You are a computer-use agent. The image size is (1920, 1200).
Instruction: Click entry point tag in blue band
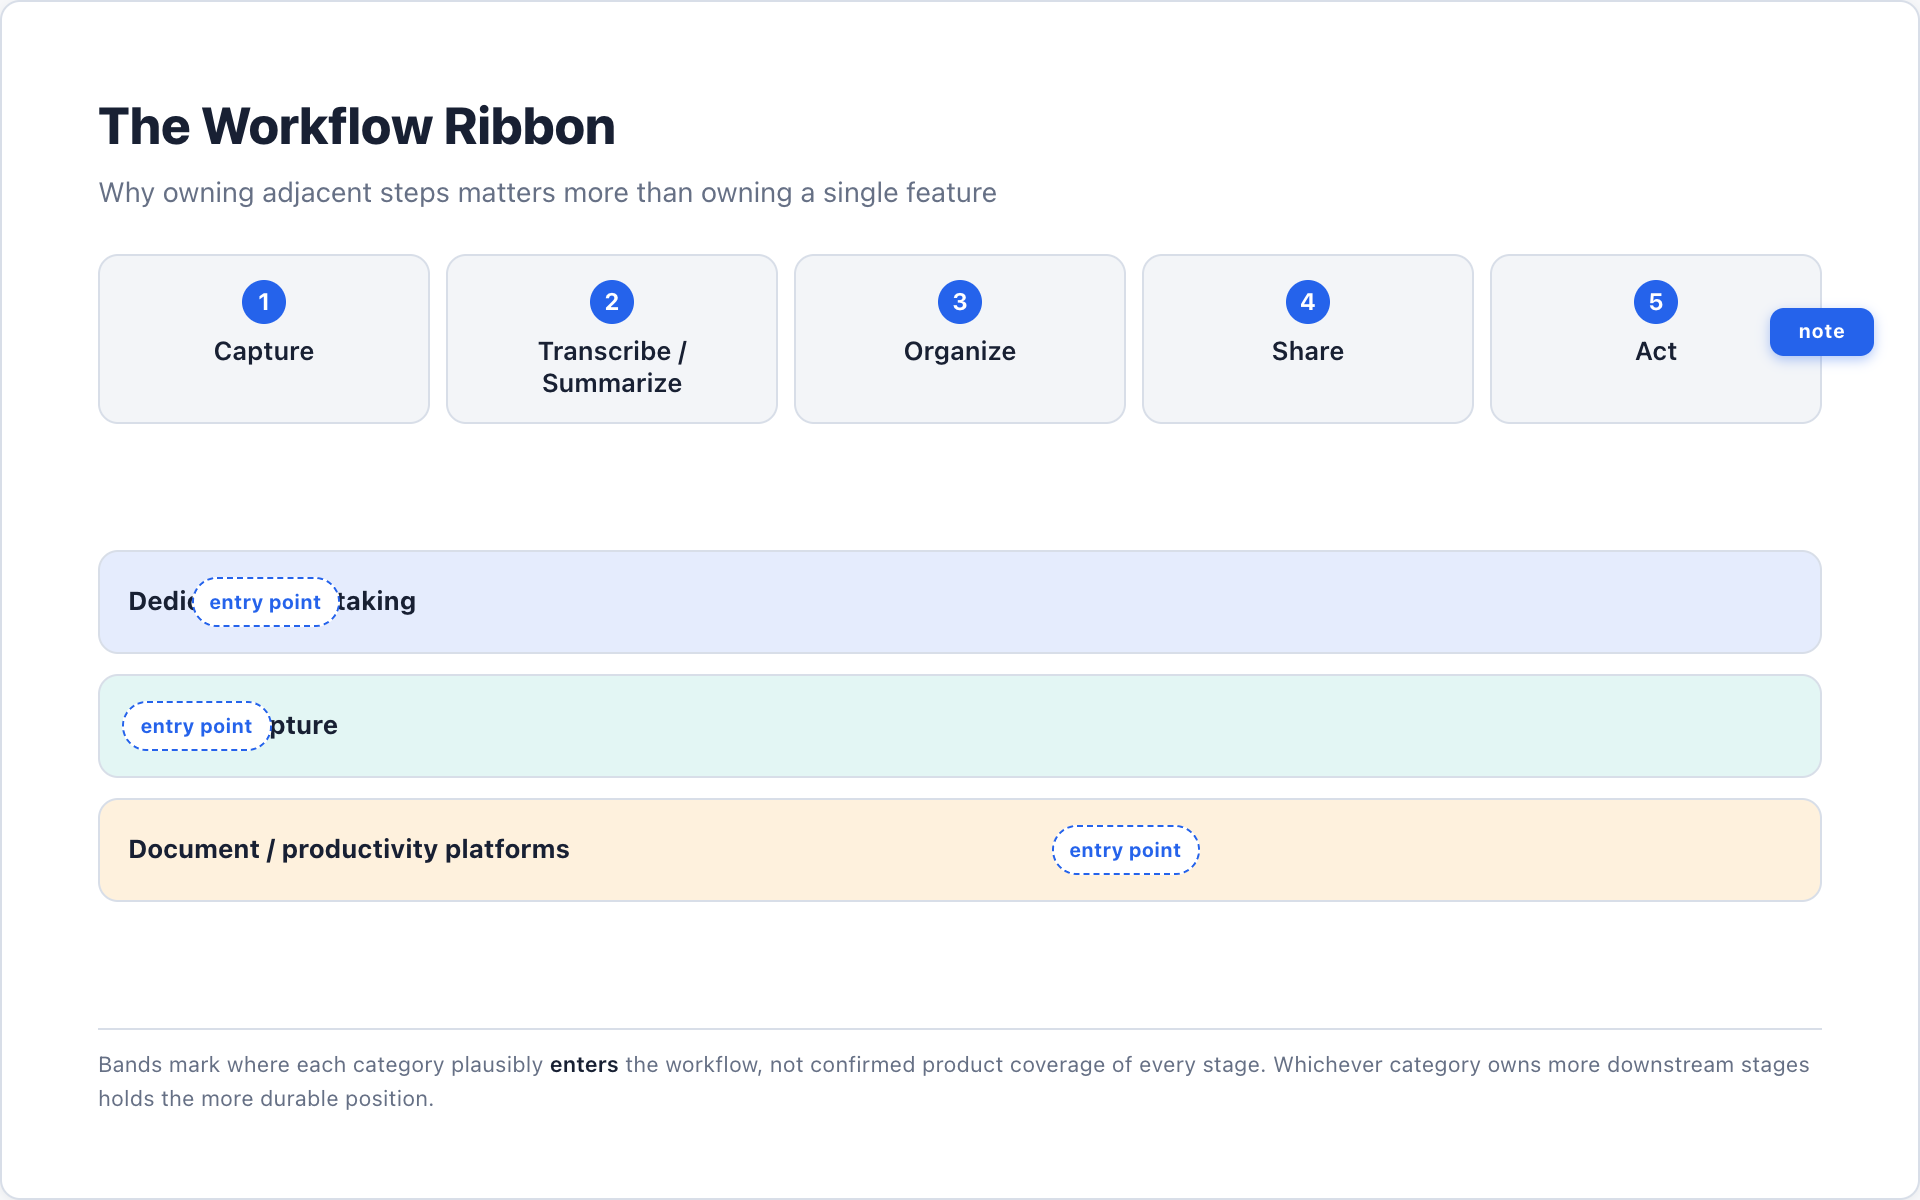coord(265,602)
